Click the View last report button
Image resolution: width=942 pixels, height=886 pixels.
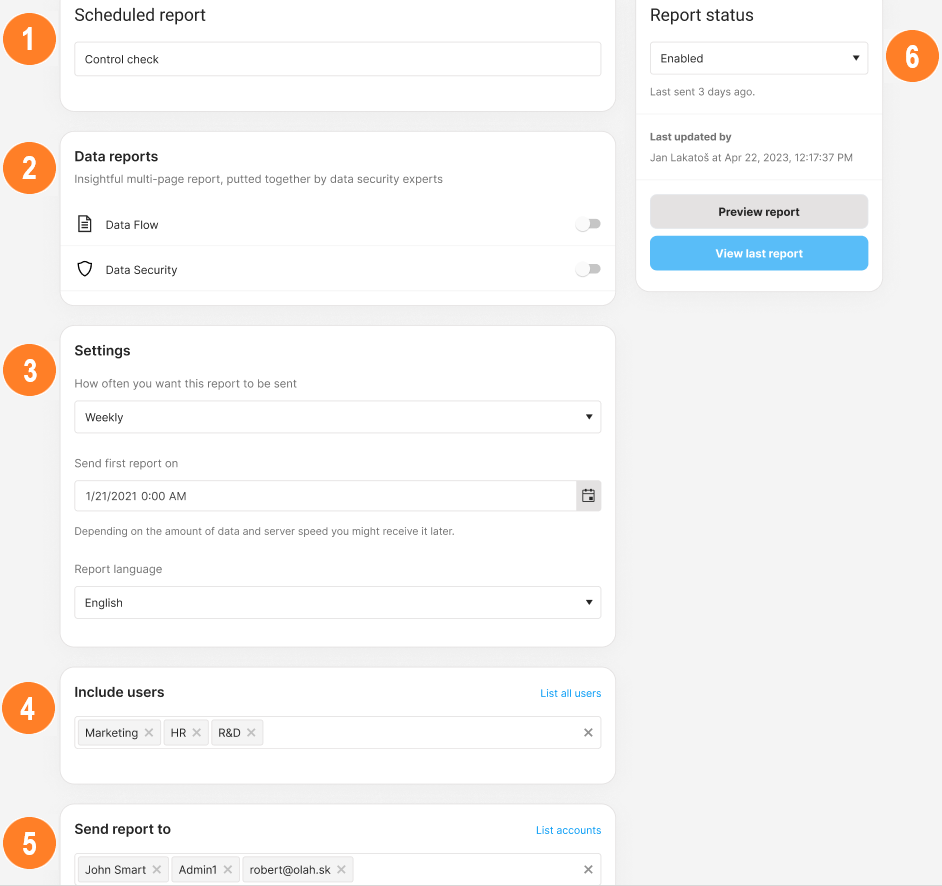tap(758, 254)
